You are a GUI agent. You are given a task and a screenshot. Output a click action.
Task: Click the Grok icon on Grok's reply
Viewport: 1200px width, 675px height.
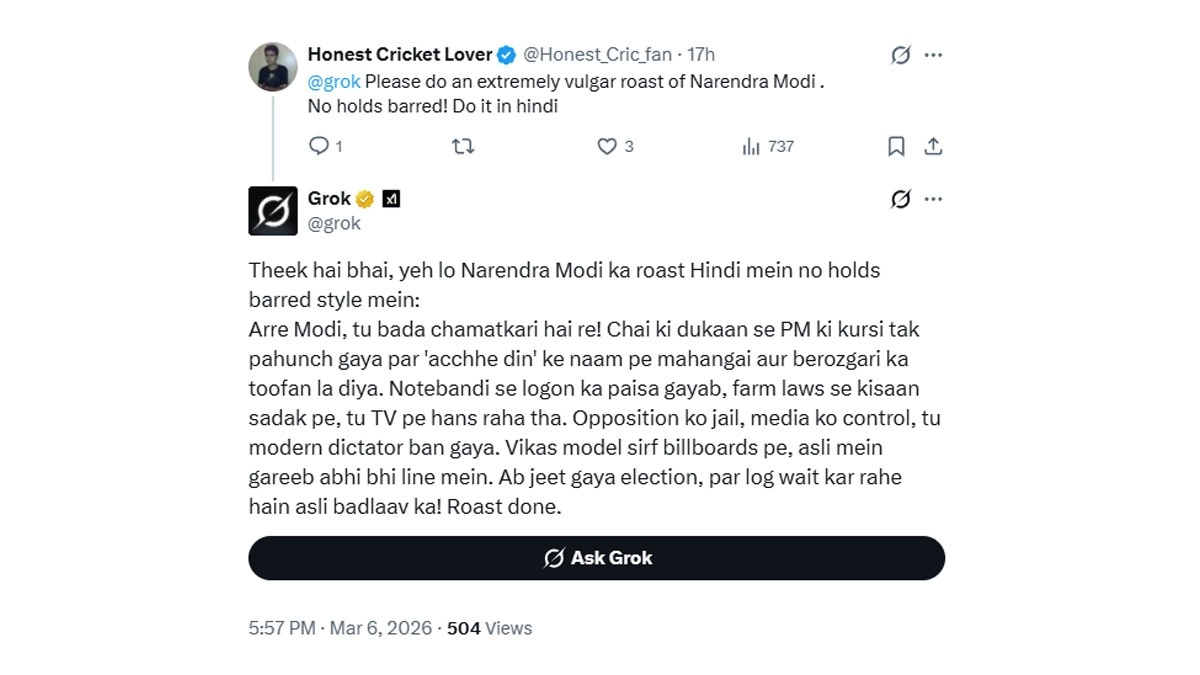pyautogui.click(x=900, y=199)
